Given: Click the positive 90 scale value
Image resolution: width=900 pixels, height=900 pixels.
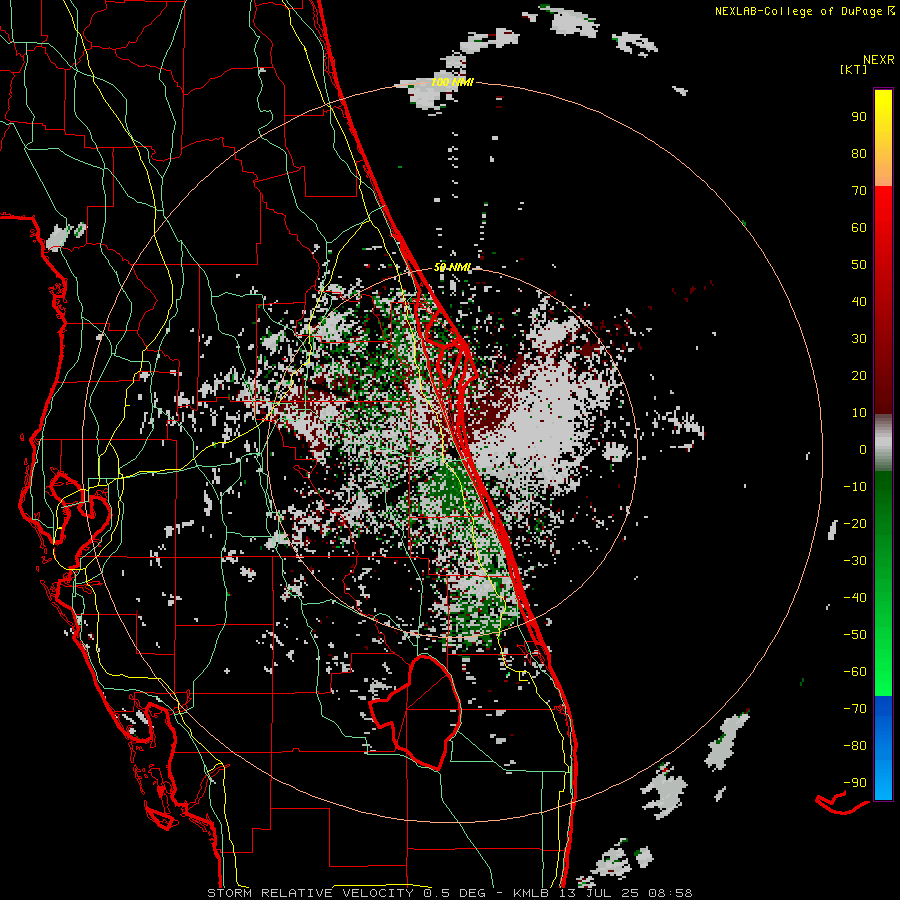Looking at the screenshot, I should 859,117.
